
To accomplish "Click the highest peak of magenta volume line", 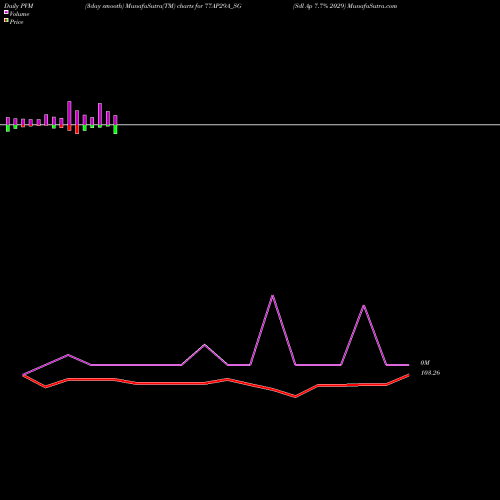I will tap(273, 296).
